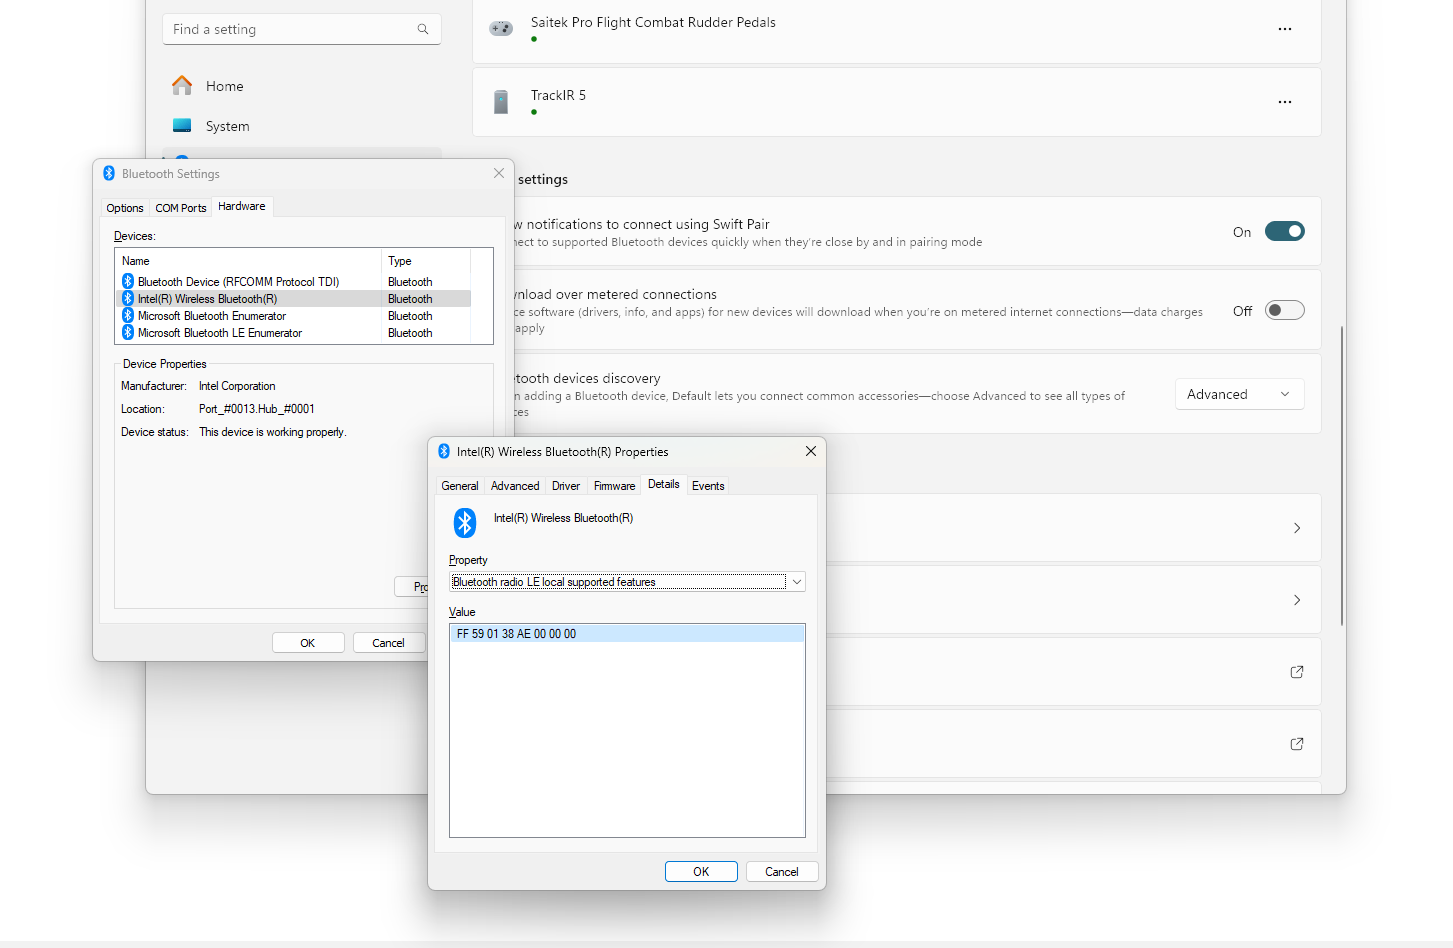Click Bluetooth icon beside Microsoft Bluetooth LE Enumerator
1453x948 pixels.
click(128, 332)
